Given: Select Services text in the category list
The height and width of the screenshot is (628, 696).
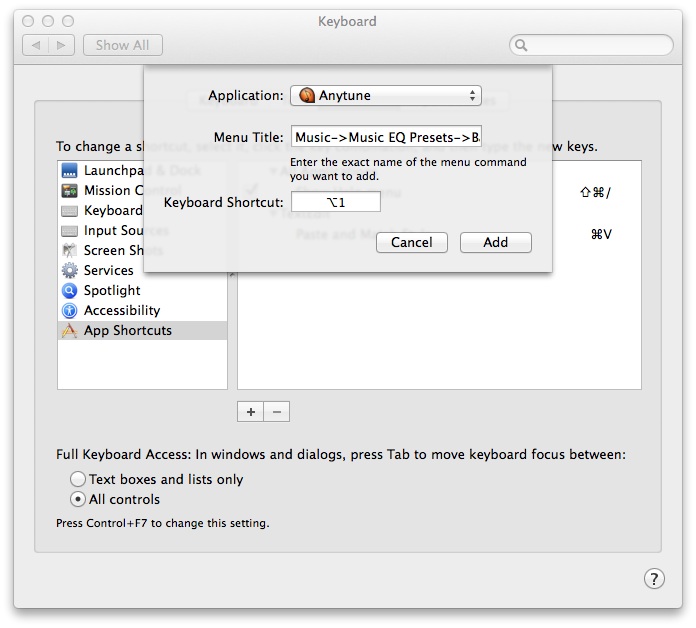Looking at the screenshot, I should pyautogui.click(x=109, y=270).
